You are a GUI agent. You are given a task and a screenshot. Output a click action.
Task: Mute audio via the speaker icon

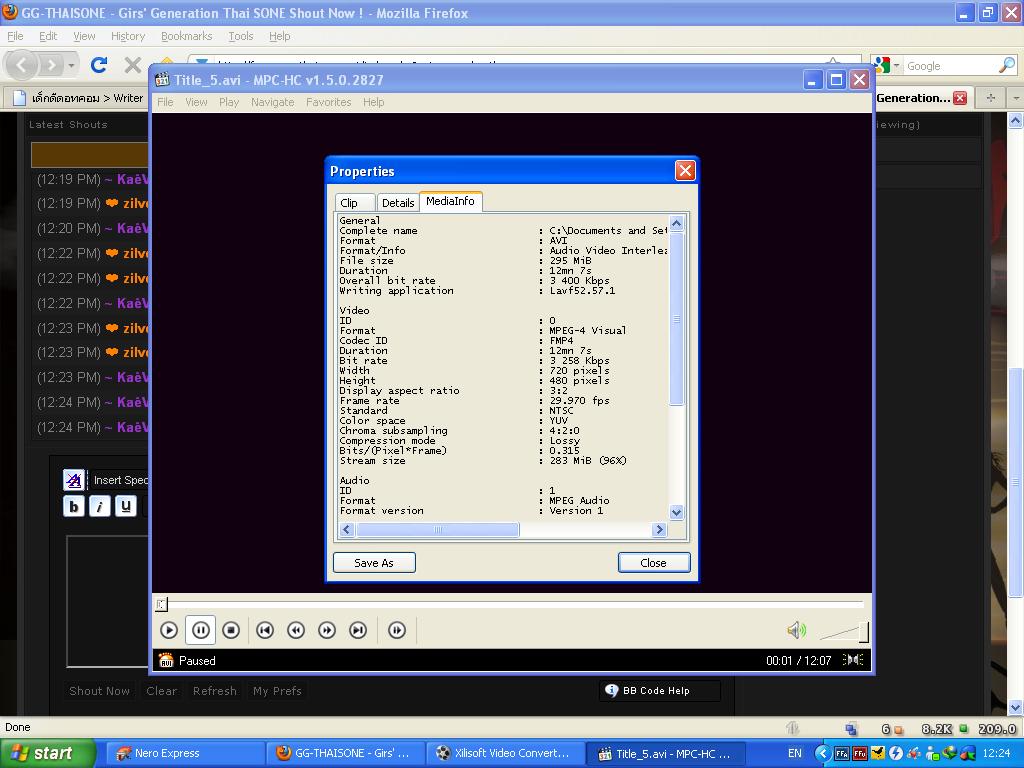[796, 630]
